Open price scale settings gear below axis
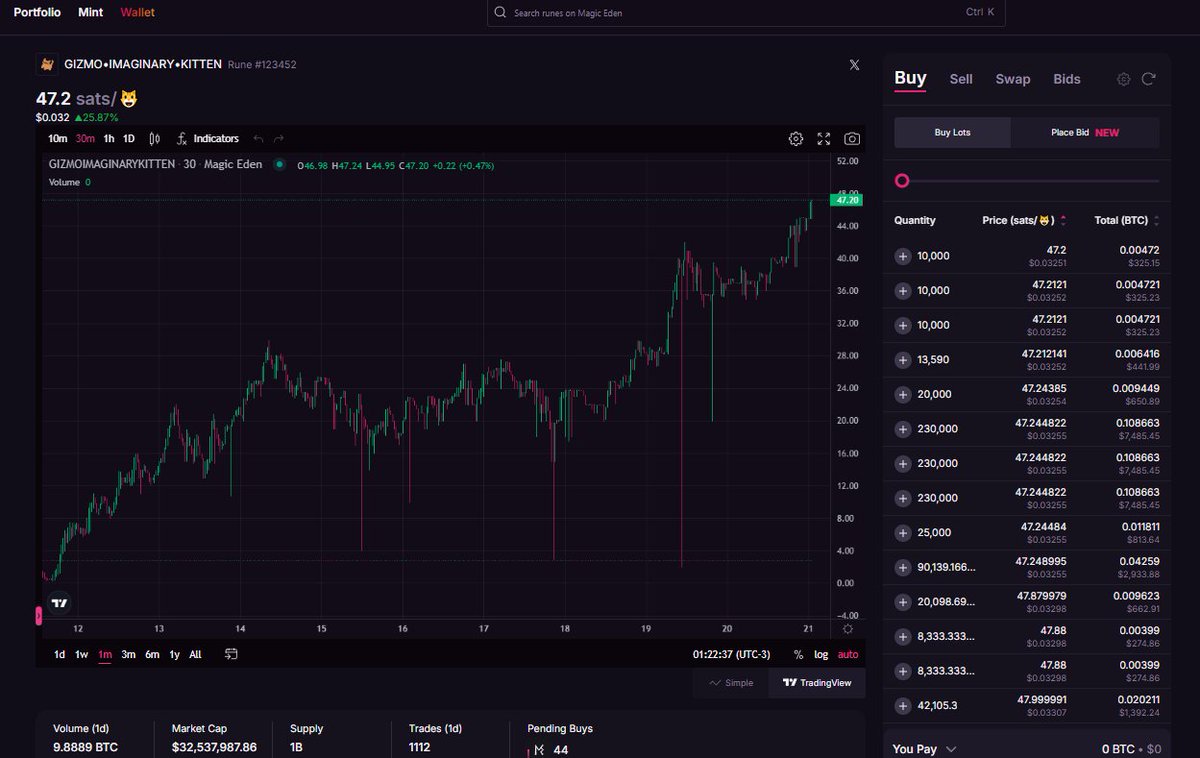Image resolution: width=1200 pixels, height=758 pixels. click(x=848, y=629)
